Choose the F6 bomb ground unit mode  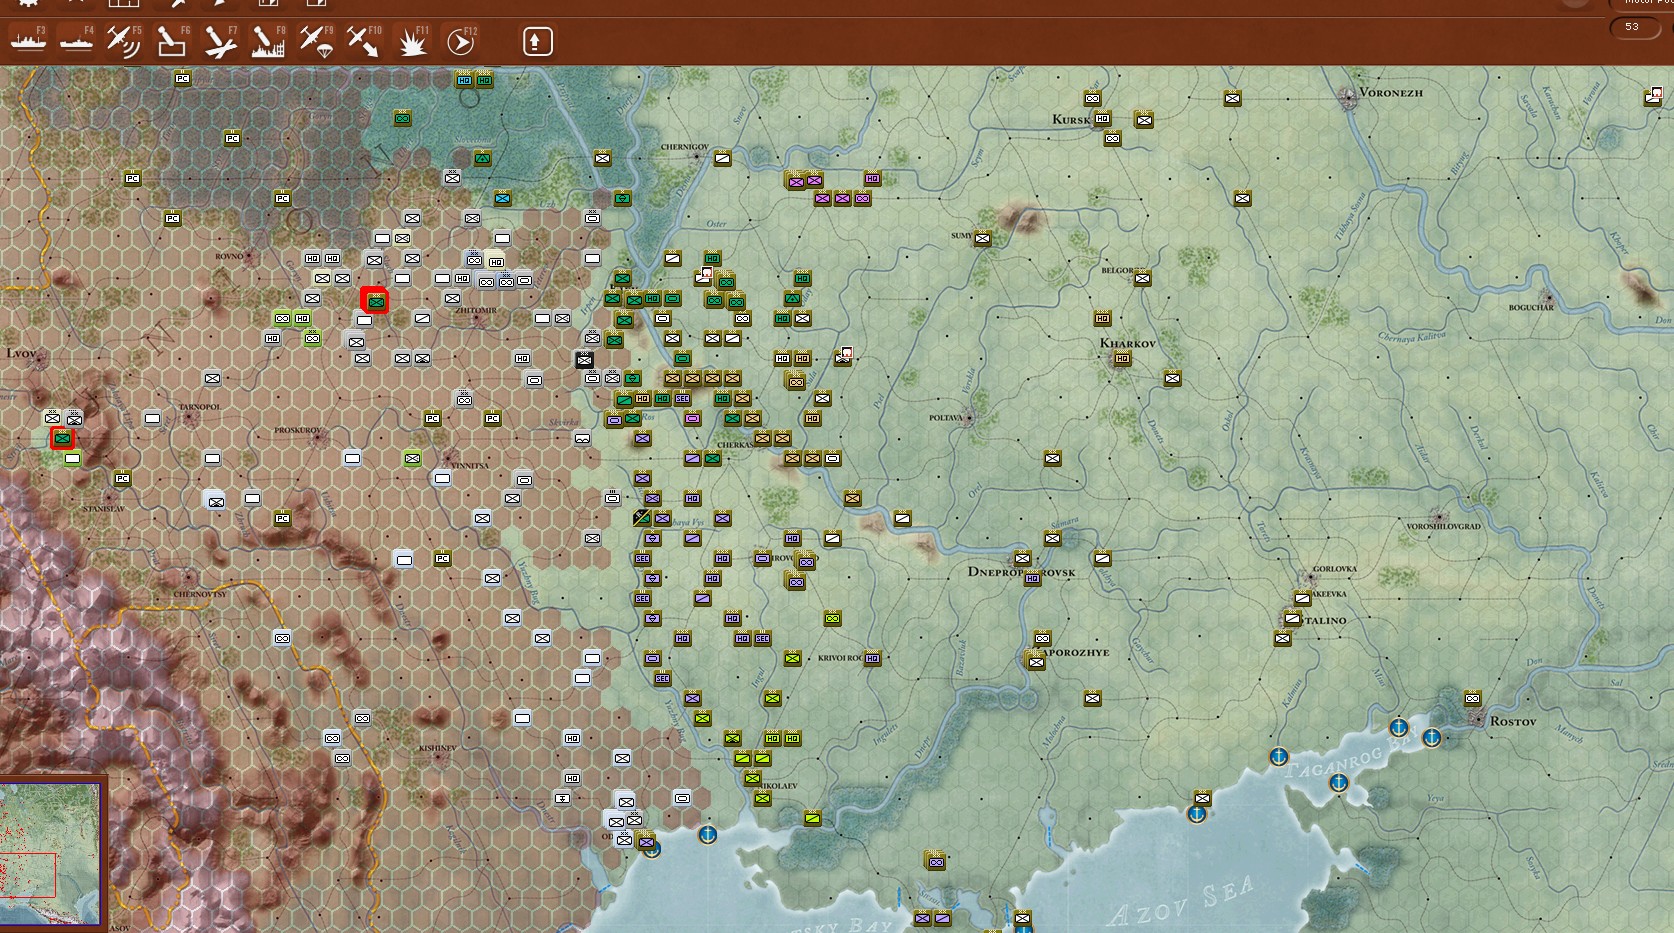(172, 41)
